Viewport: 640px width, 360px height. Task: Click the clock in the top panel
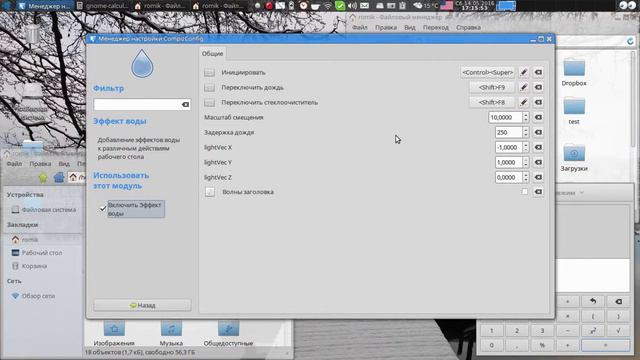(x=474, y=6)
